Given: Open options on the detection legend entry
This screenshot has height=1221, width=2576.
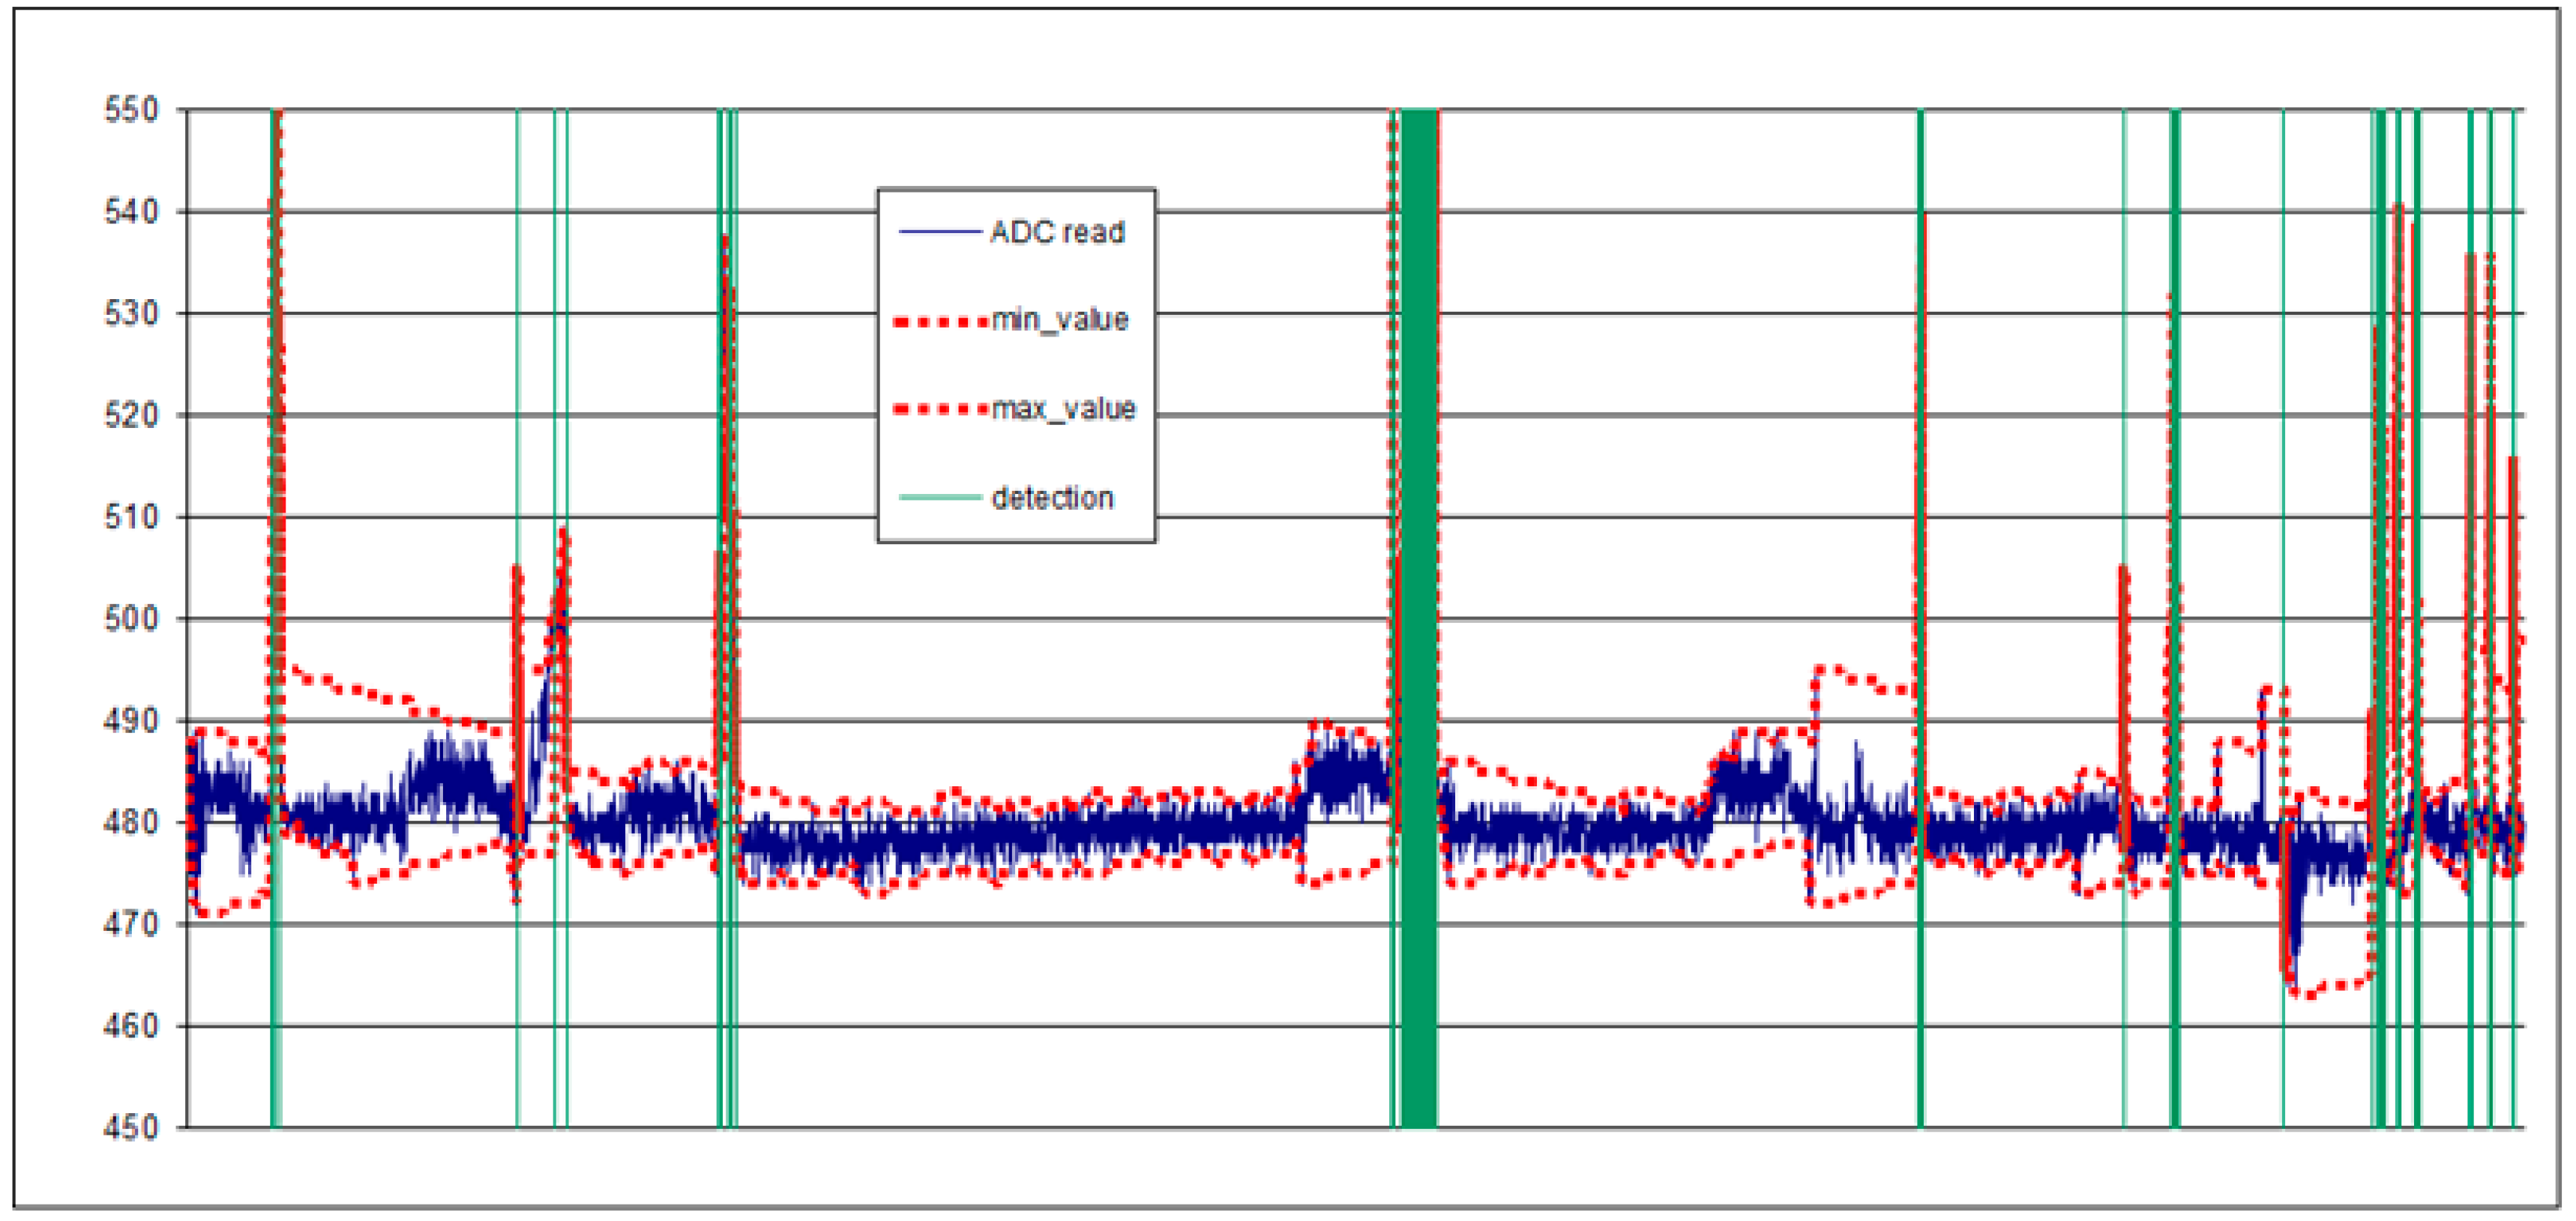Looking at the screenshot, I should coord(1055,497).
